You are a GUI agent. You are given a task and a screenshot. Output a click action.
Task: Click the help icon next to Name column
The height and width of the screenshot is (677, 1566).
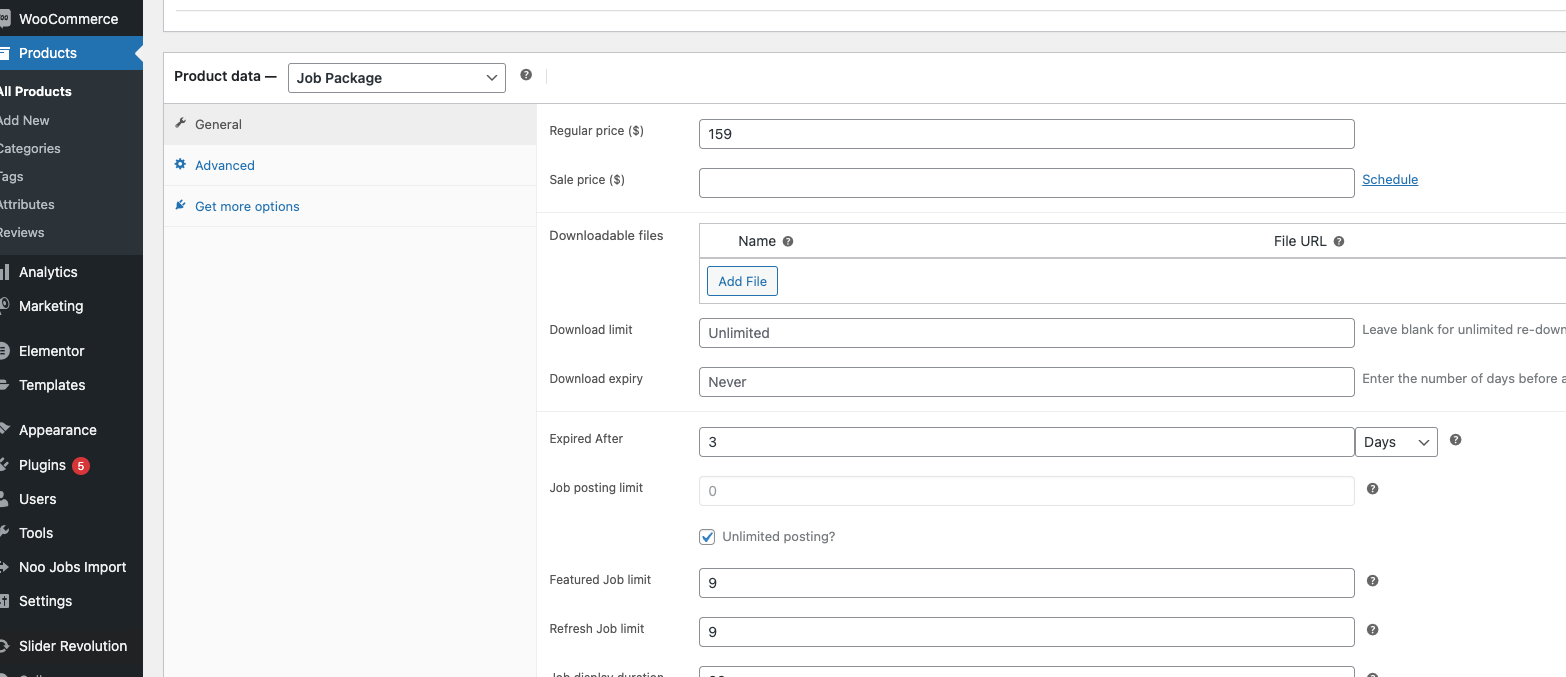(788, 241)
